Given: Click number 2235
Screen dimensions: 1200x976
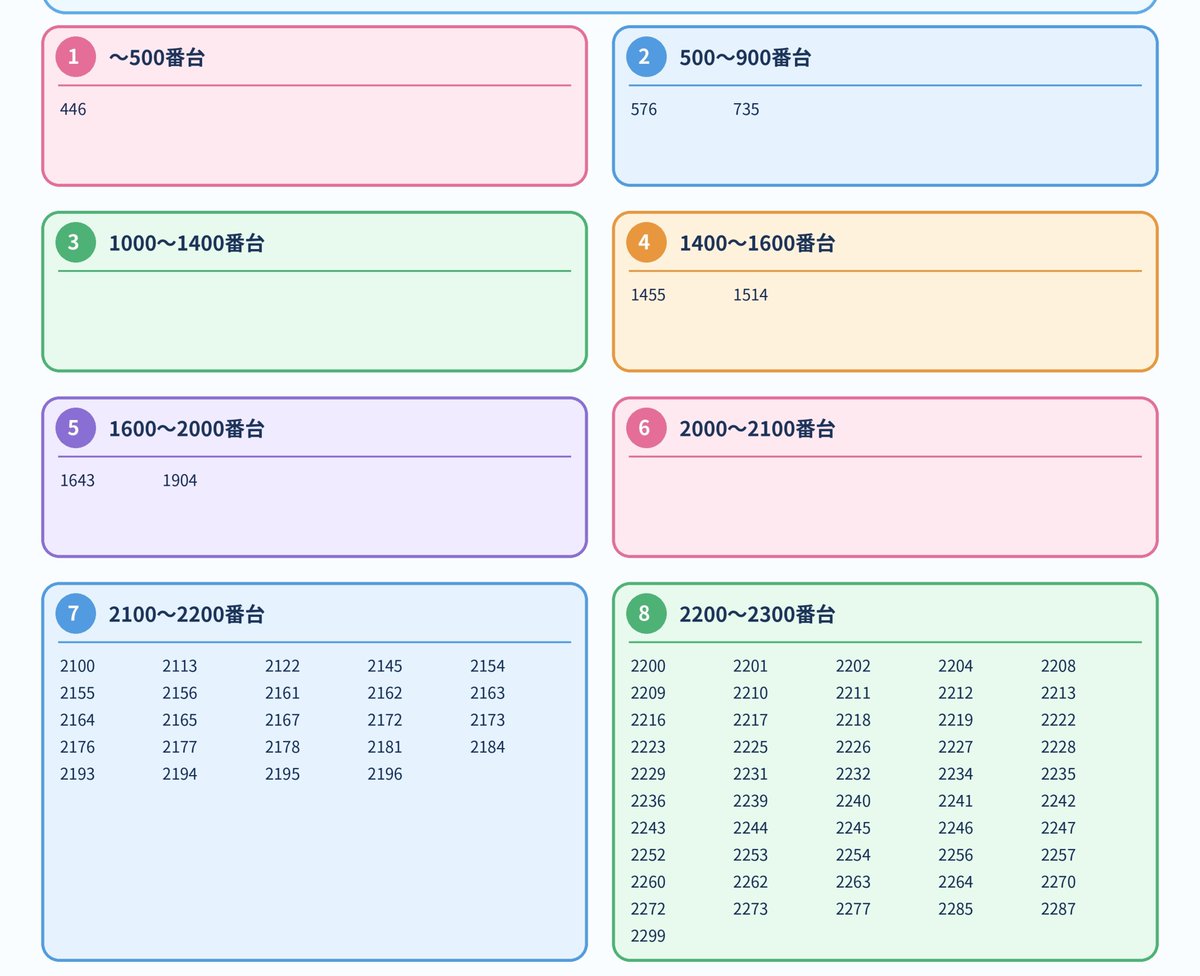Looking at the screenshot, I should (x=1058, y=774).
